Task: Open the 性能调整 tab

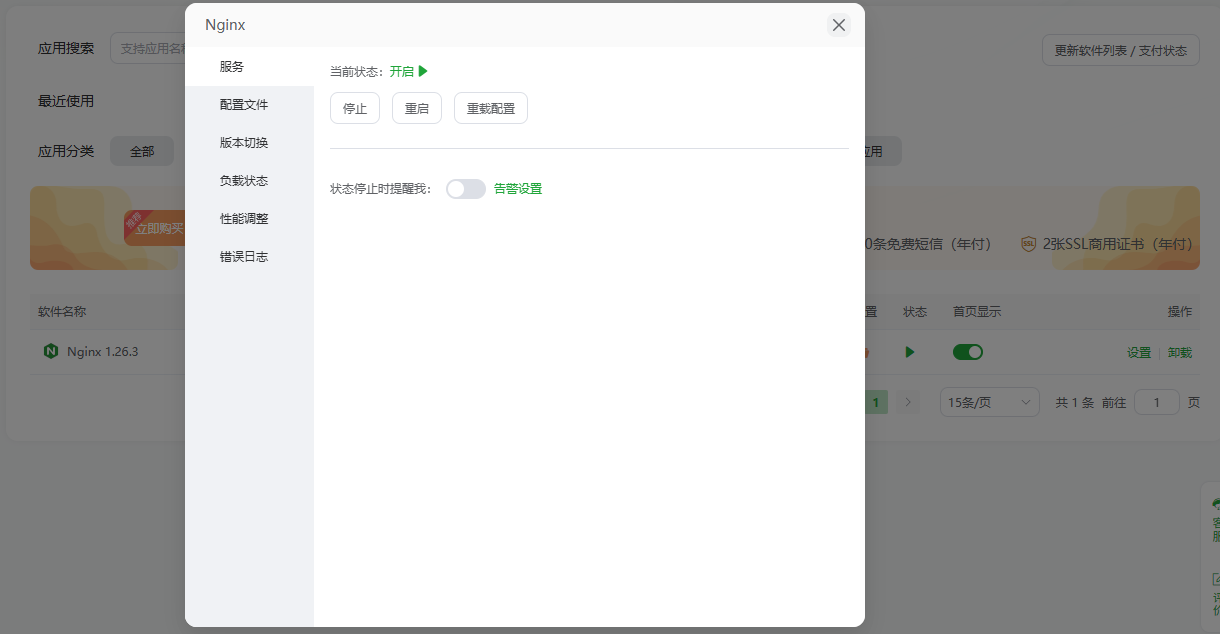Action: [242, 218]
